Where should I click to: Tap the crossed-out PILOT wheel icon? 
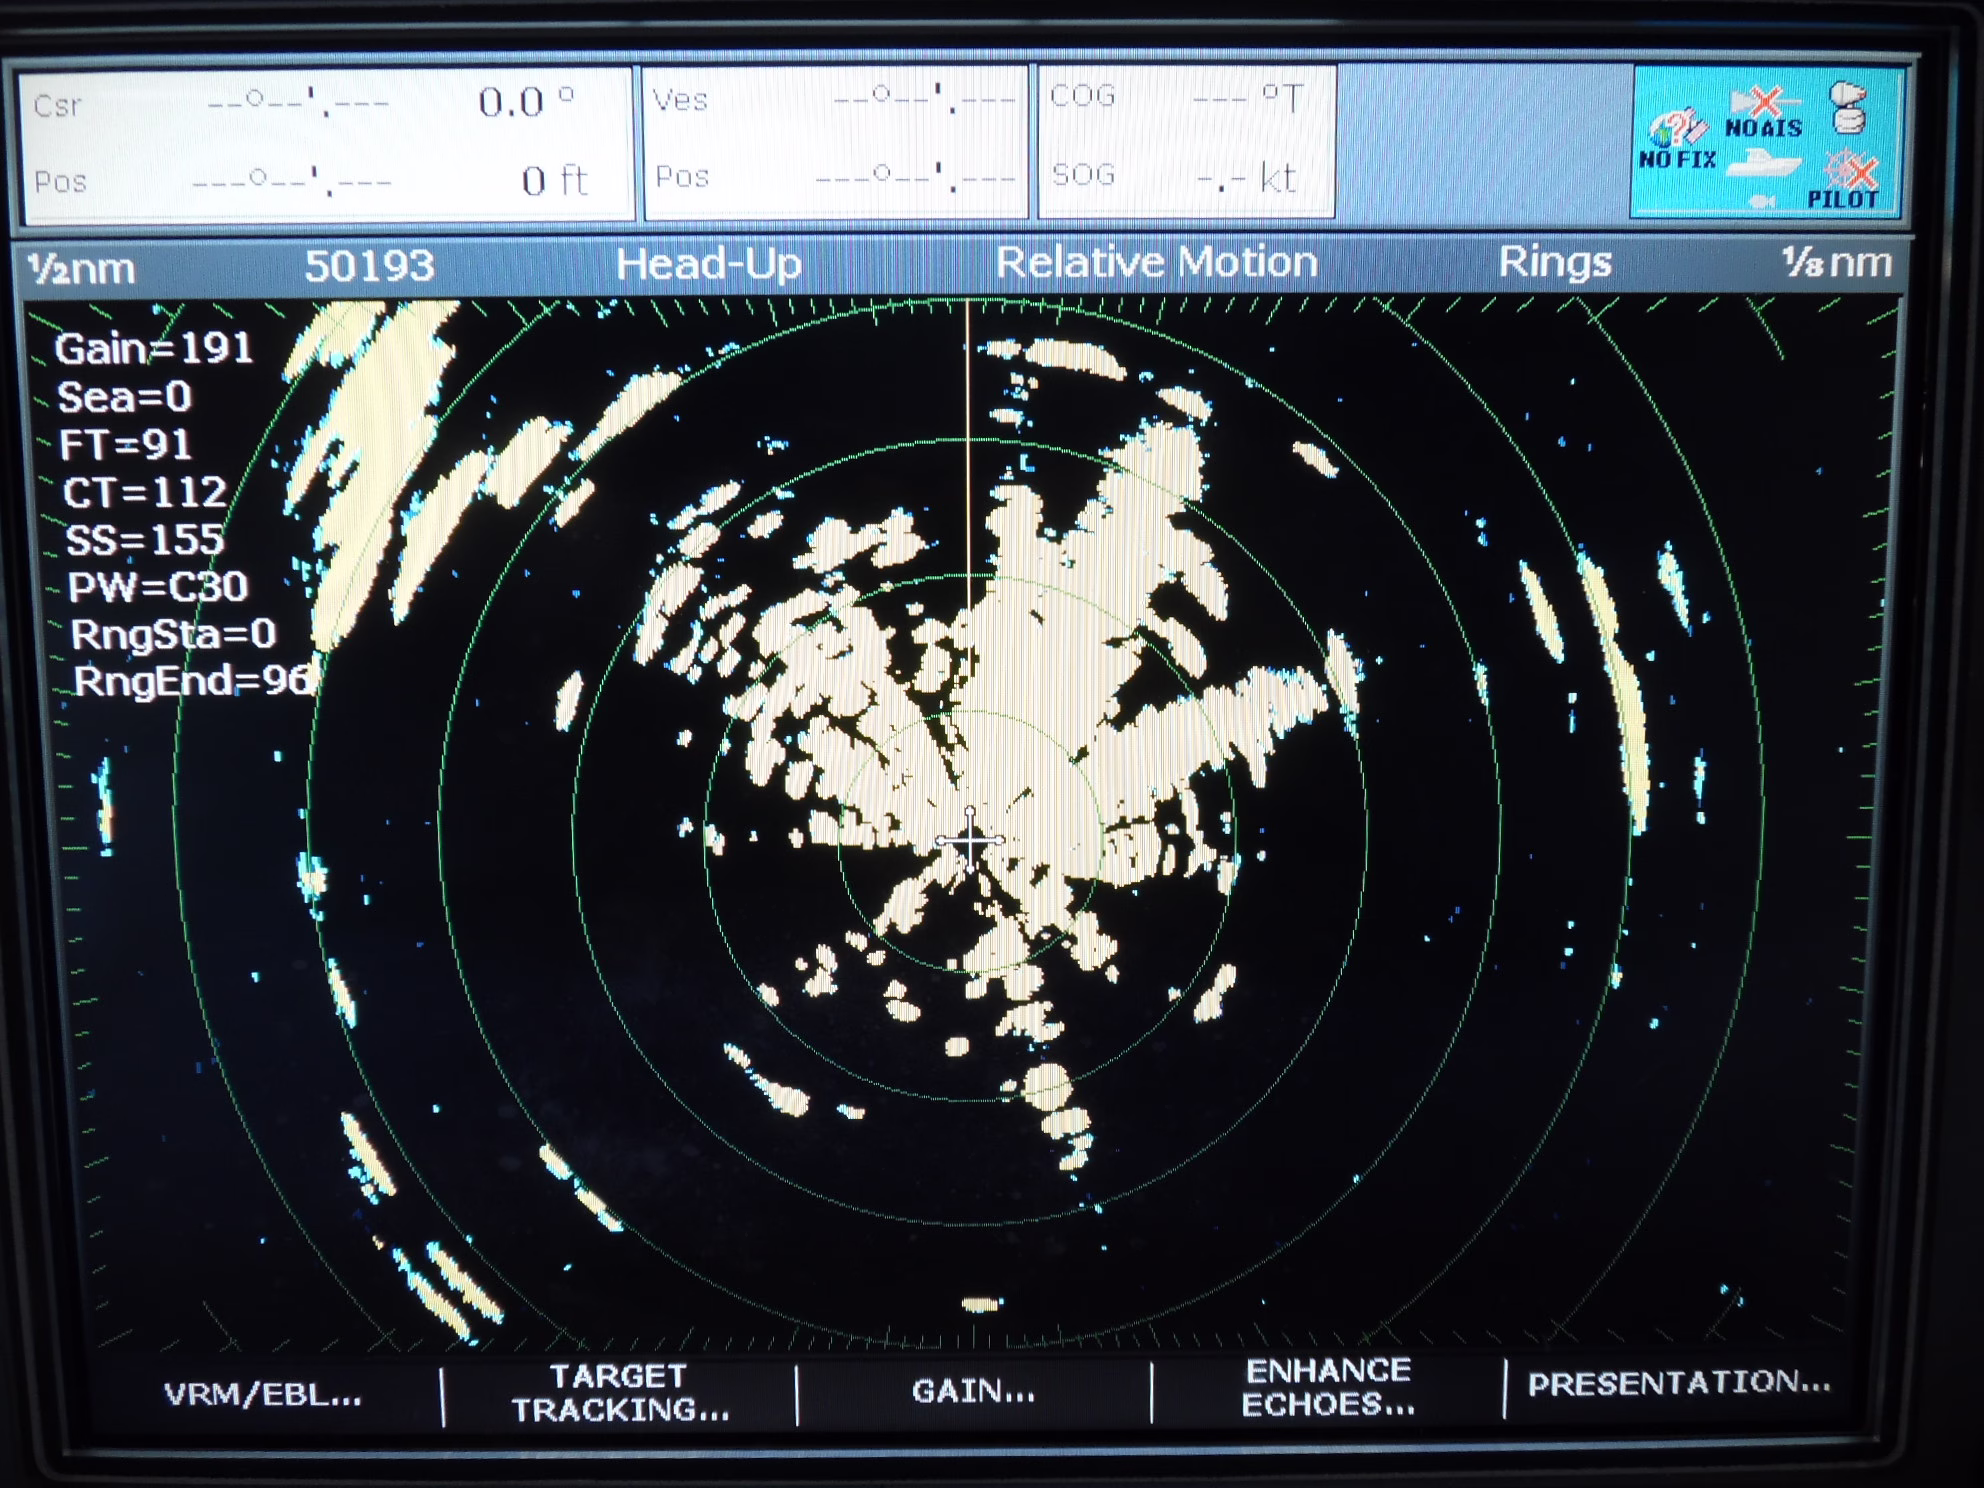pos(1844,180)
